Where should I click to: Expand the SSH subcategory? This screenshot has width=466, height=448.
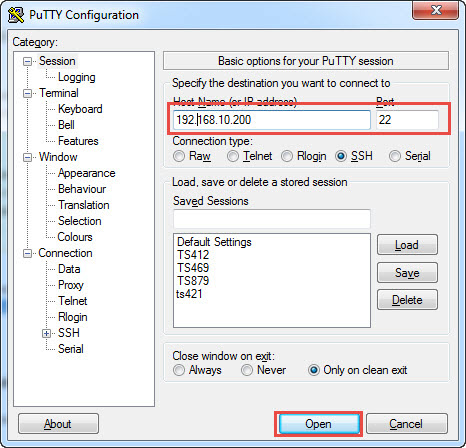pyautogui.click(x=46, y=333)
